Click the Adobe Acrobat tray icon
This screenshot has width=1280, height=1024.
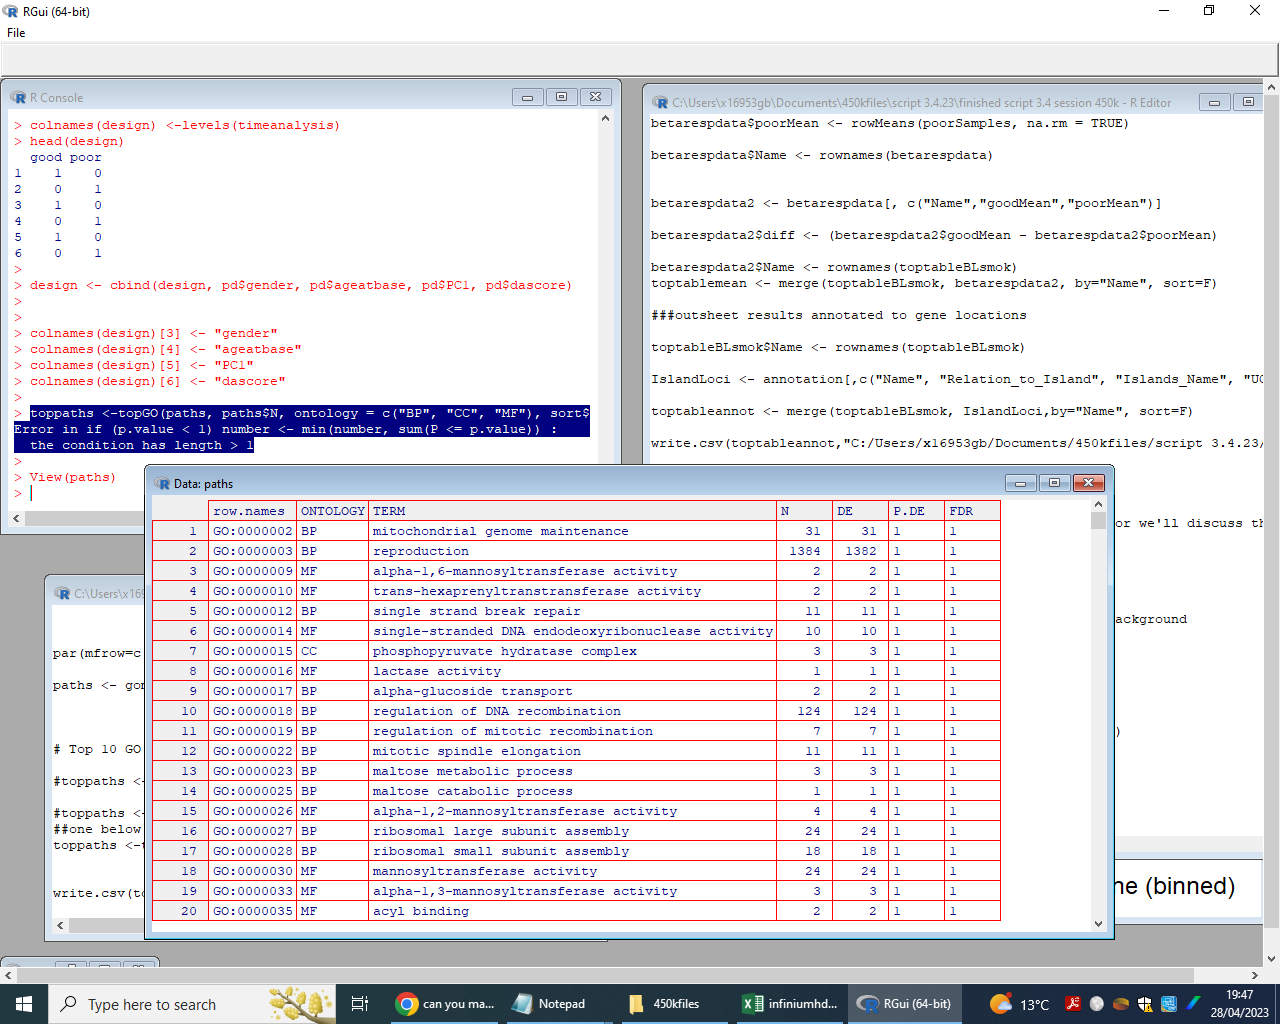coord(1073,1004)
